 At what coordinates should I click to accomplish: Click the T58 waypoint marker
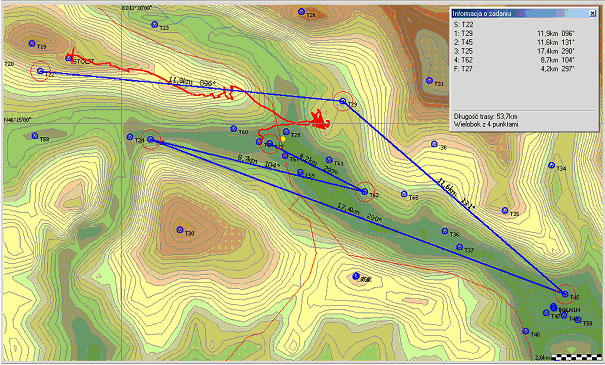[x=35, y=136]
